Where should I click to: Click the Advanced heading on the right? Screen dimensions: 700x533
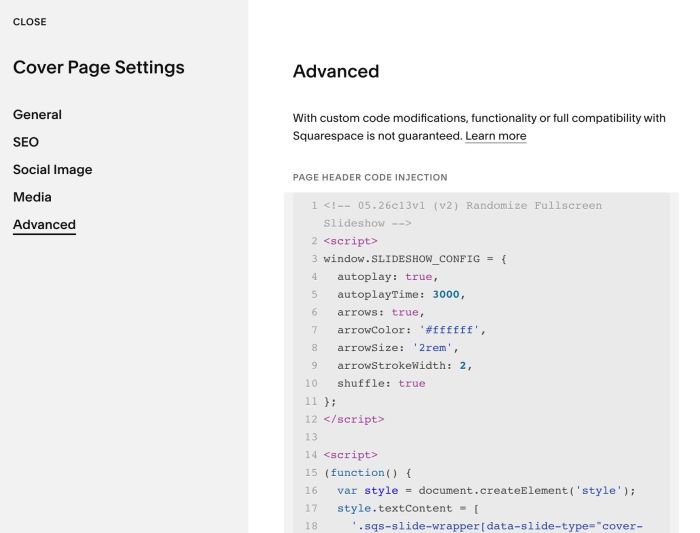(x=336, y=71)
